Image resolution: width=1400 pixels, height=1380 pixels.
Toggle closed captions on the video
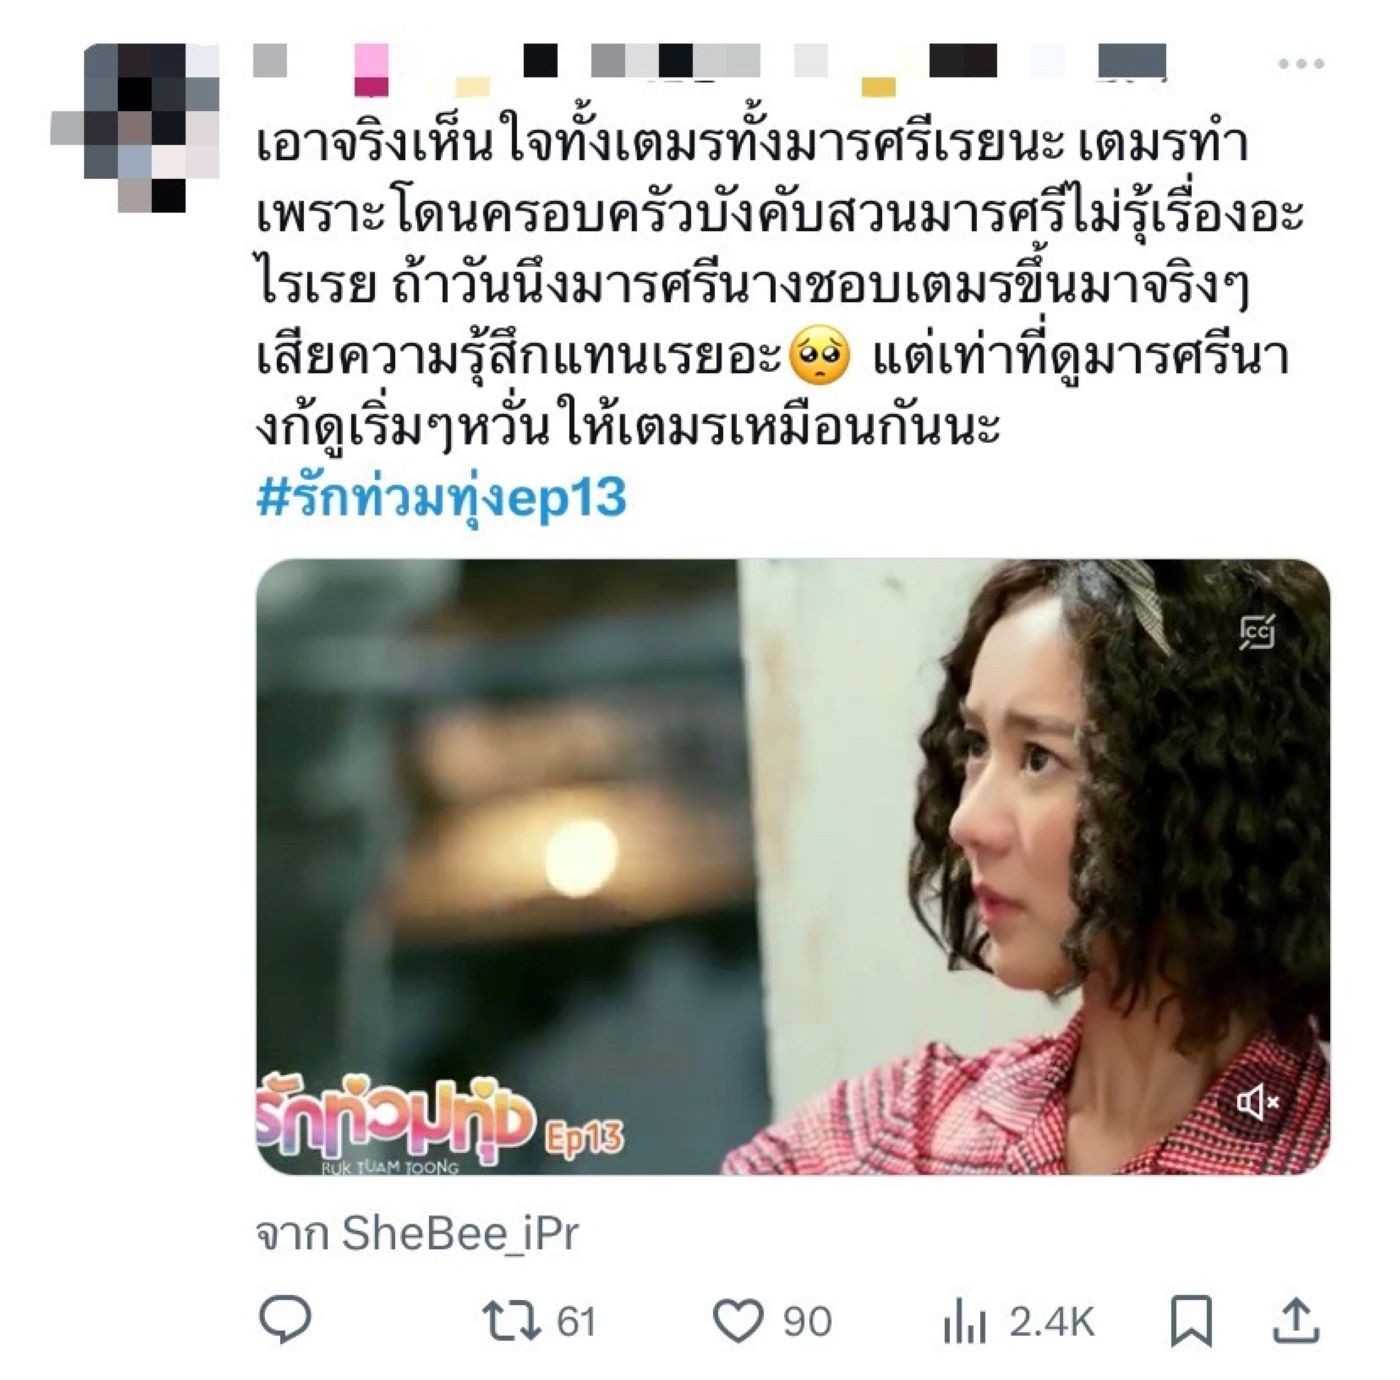pyautogui.click(x=1257, y=632)
